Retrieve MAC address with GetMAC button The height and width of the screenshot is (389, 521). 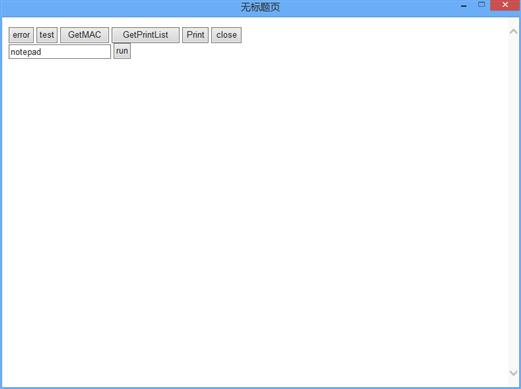84,35
